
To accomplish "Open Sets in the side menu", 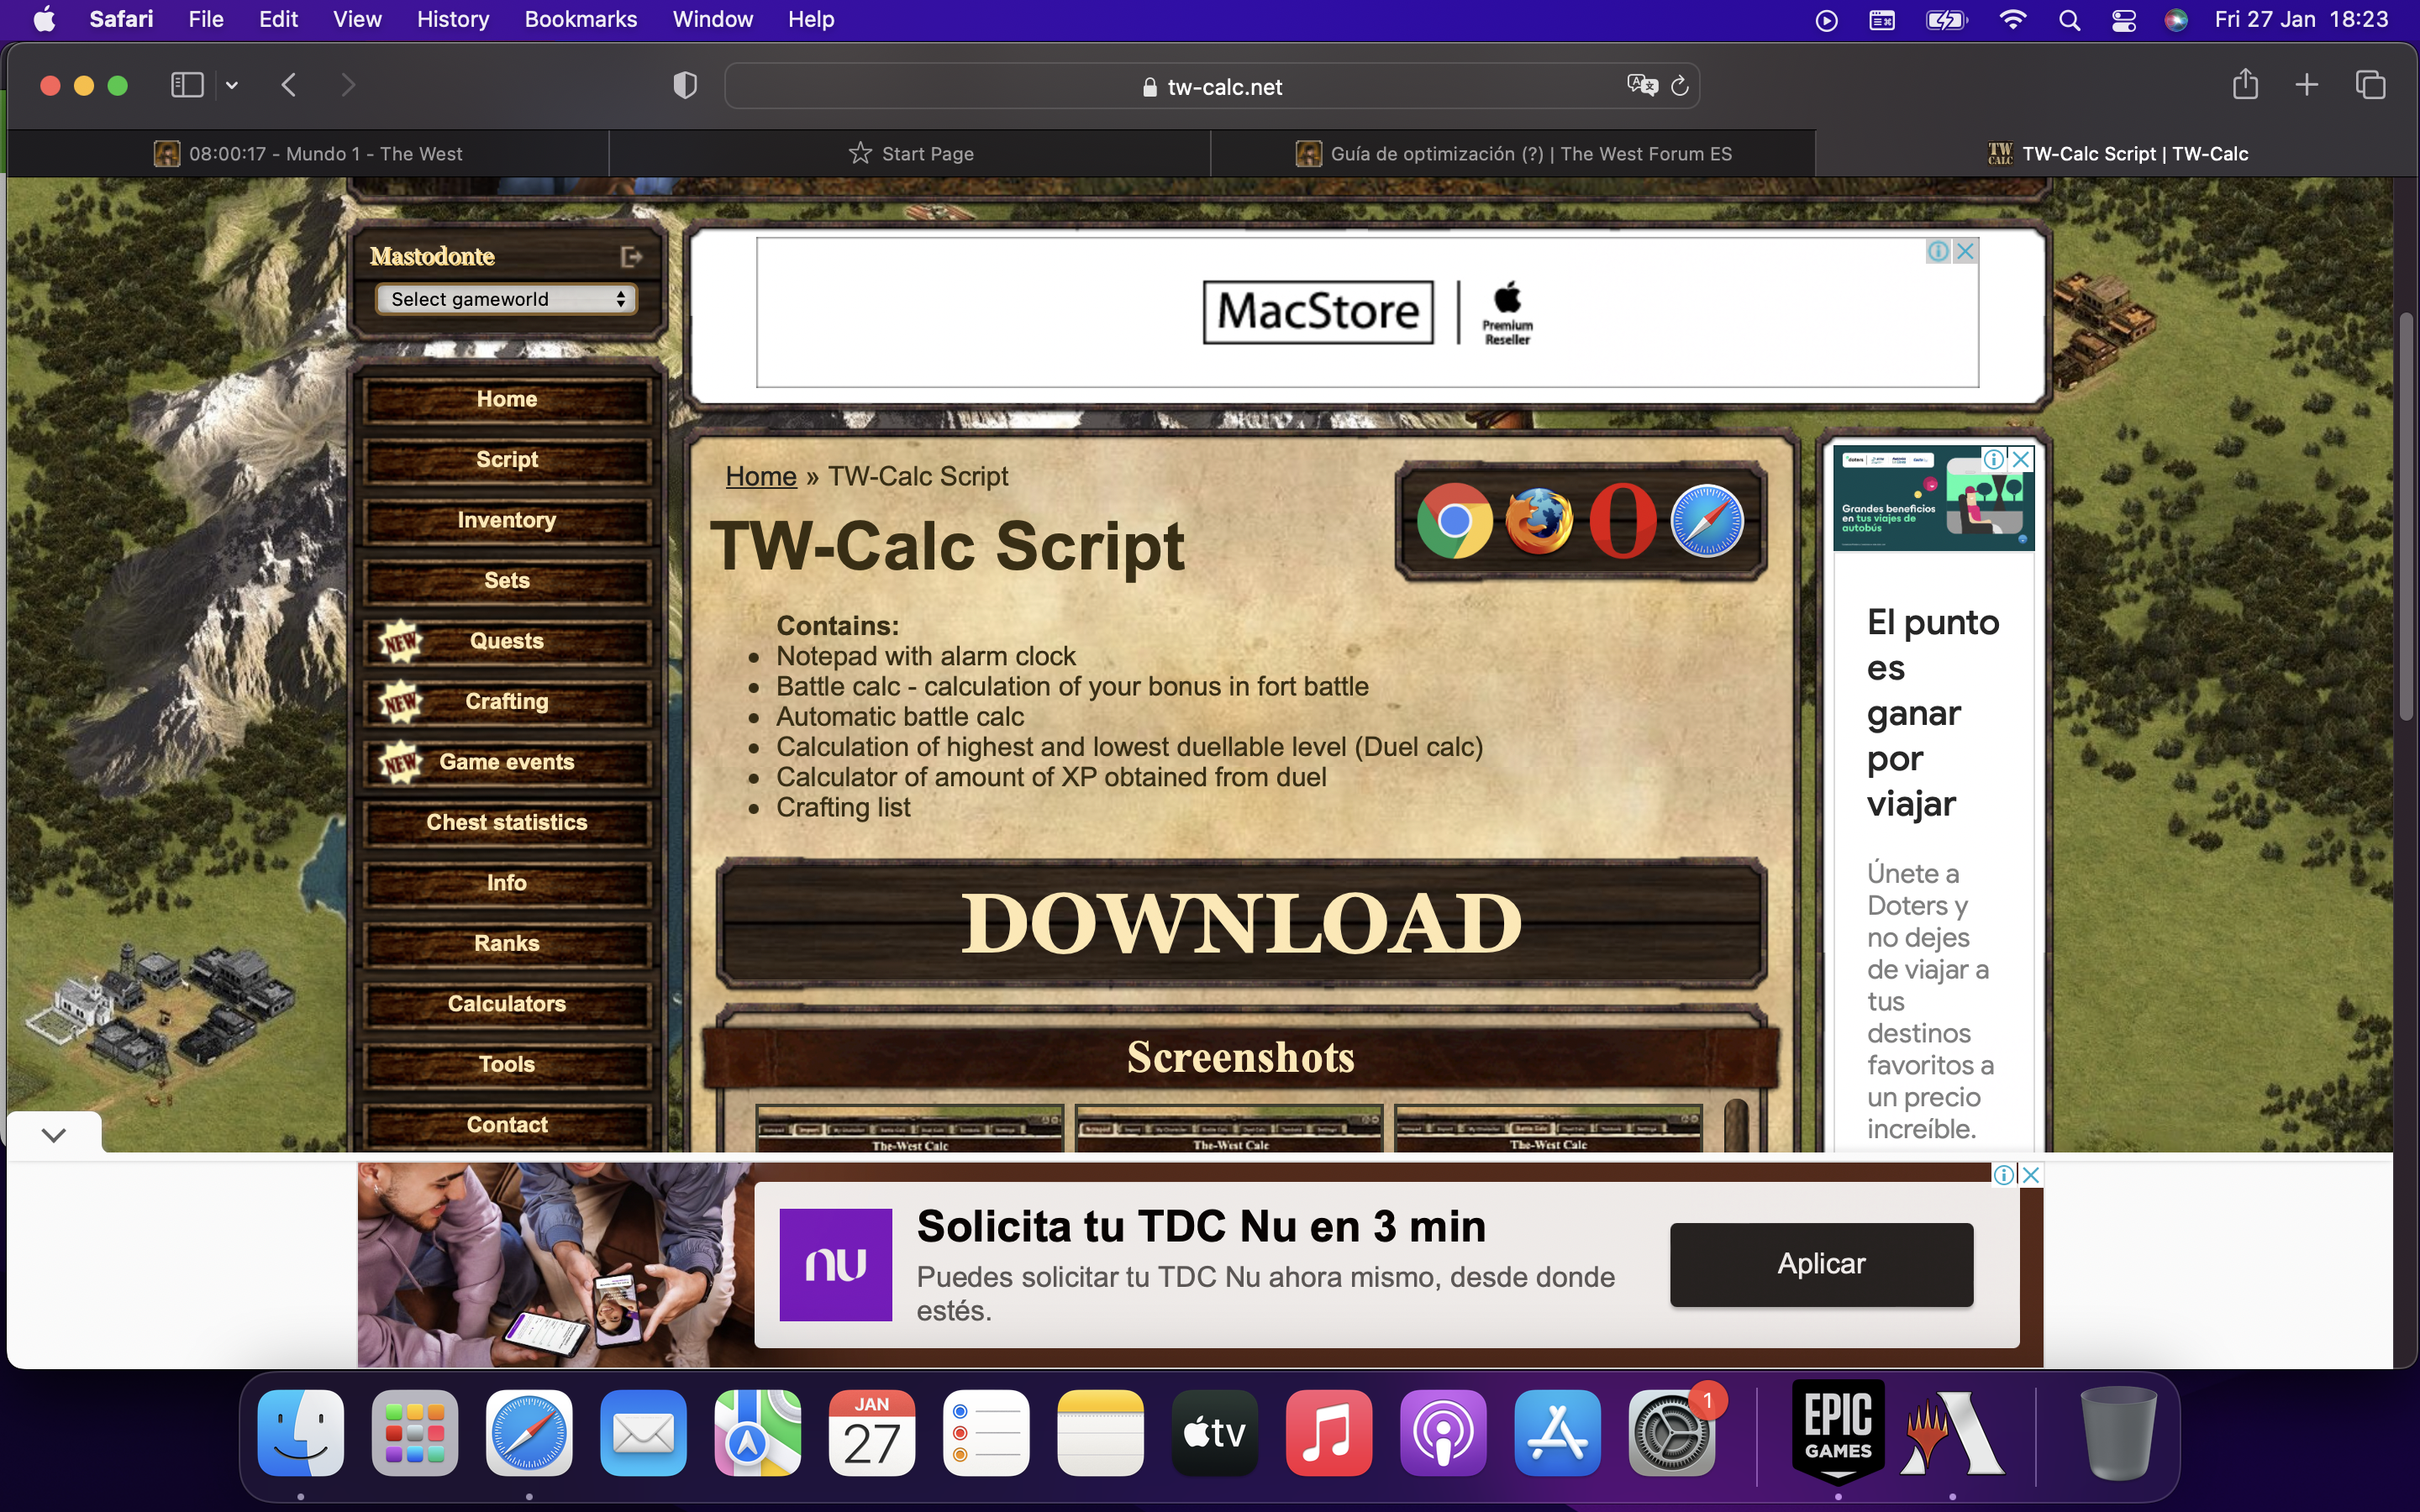I will pyautogui.click(x=507, y=581).
